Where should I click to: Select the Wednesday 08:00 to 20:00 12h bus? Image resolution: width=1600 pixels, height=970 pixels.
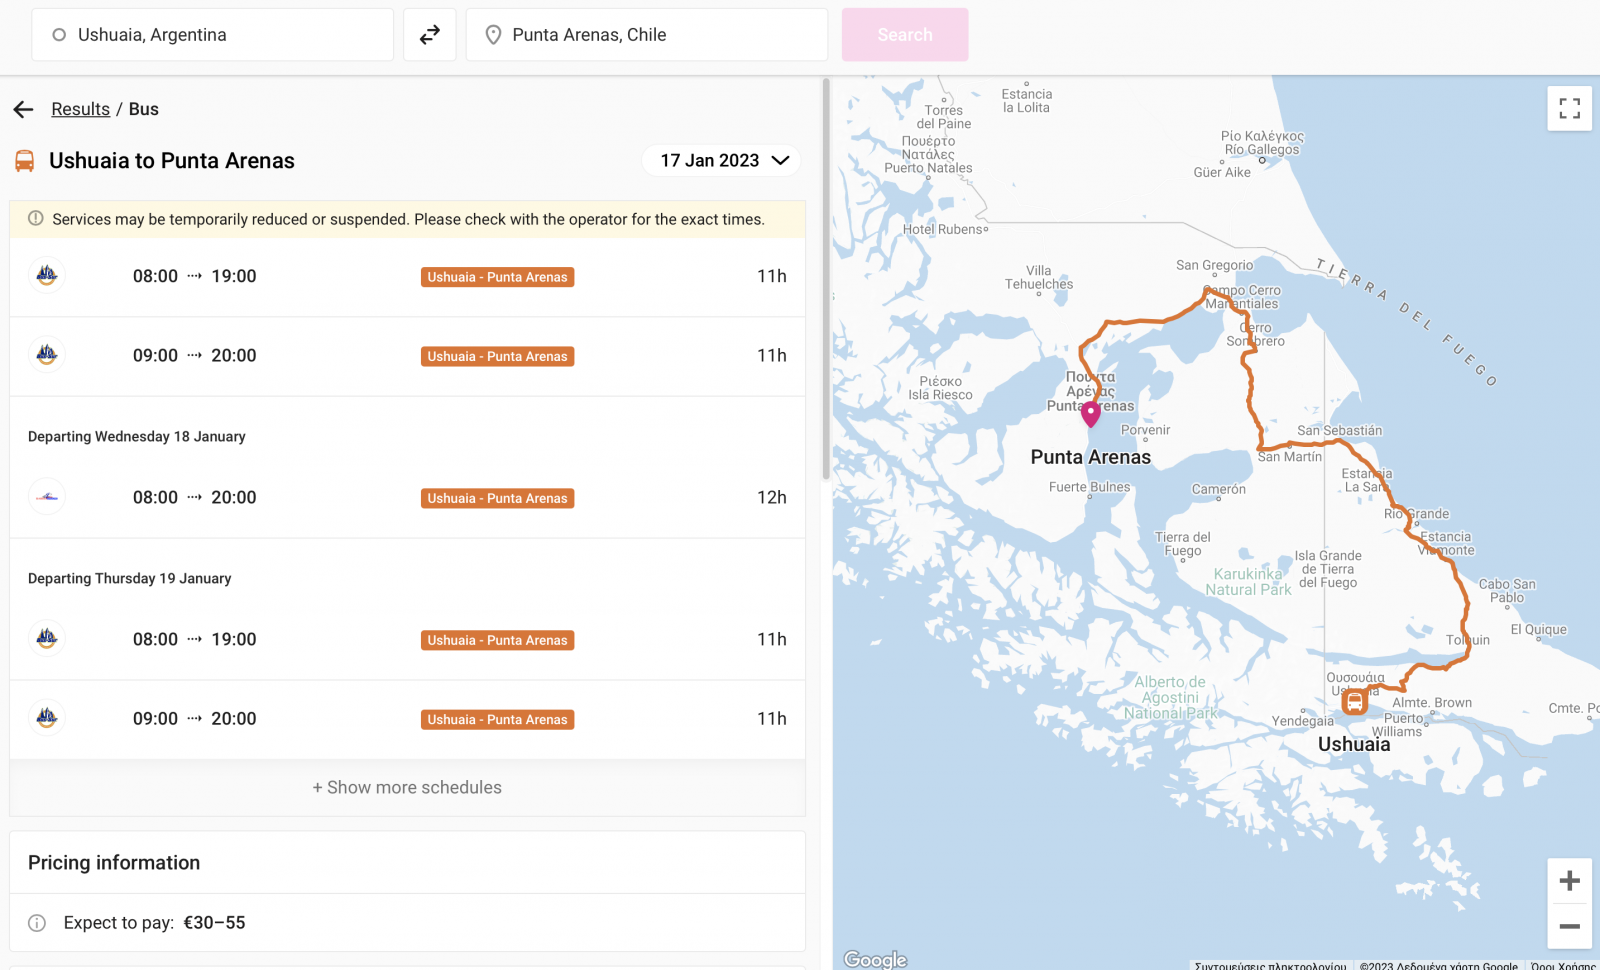click(407, 498)
